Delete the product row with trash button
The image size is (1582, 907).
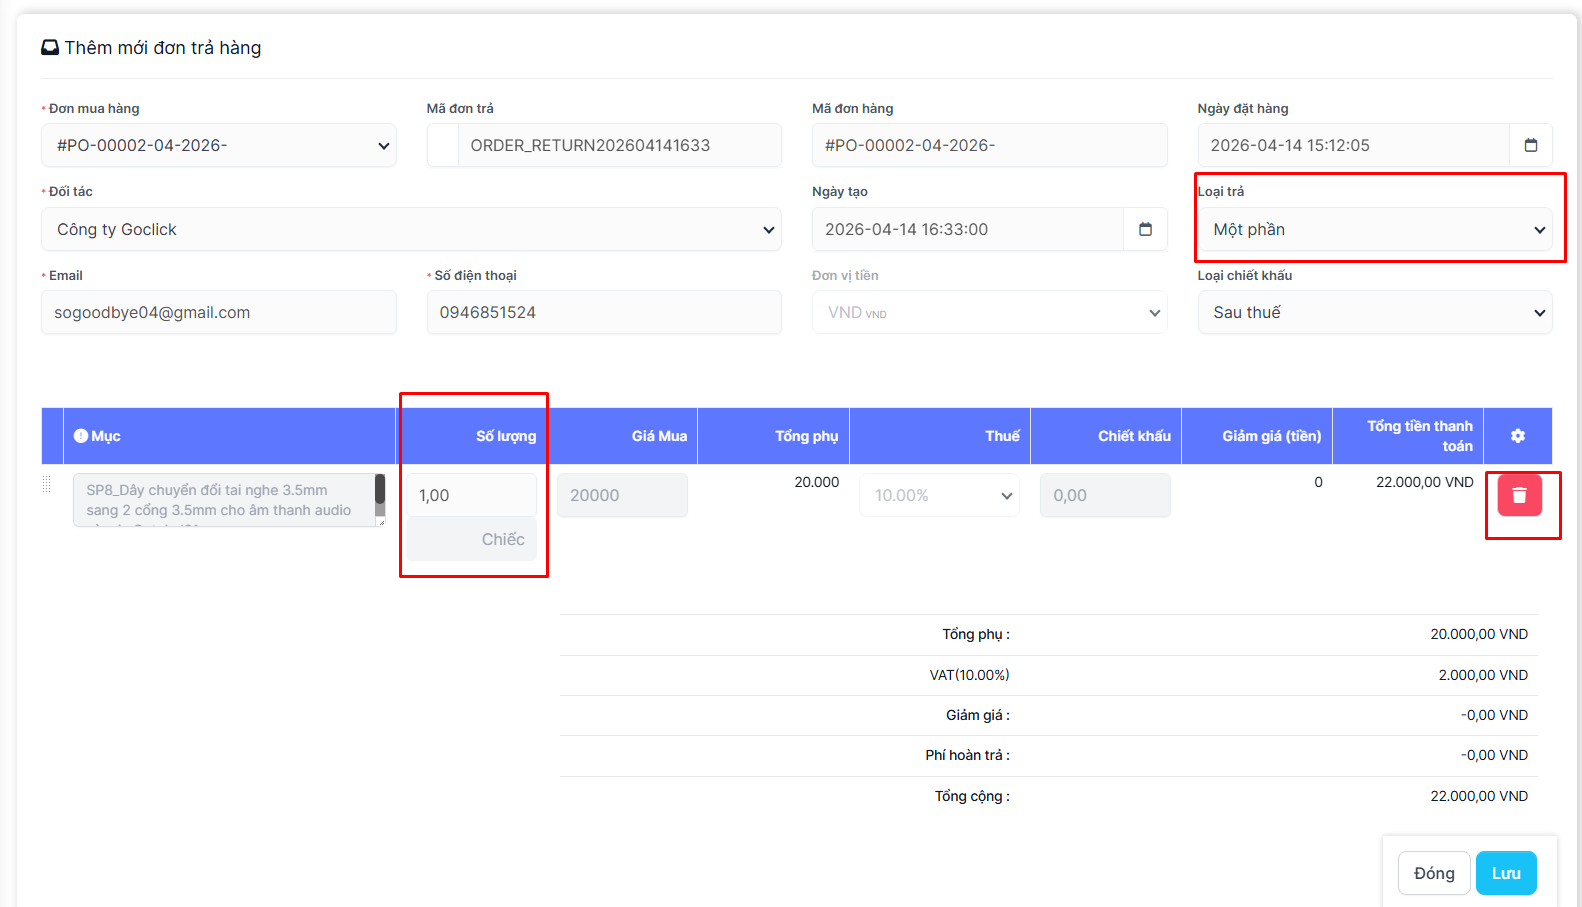click(1519, 495)
